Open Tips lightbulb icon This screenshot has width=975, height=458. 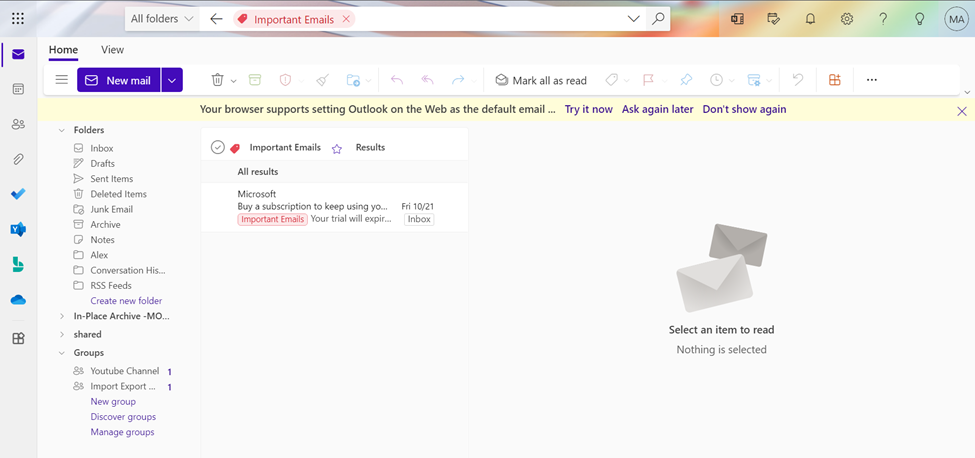coord(920,19)
